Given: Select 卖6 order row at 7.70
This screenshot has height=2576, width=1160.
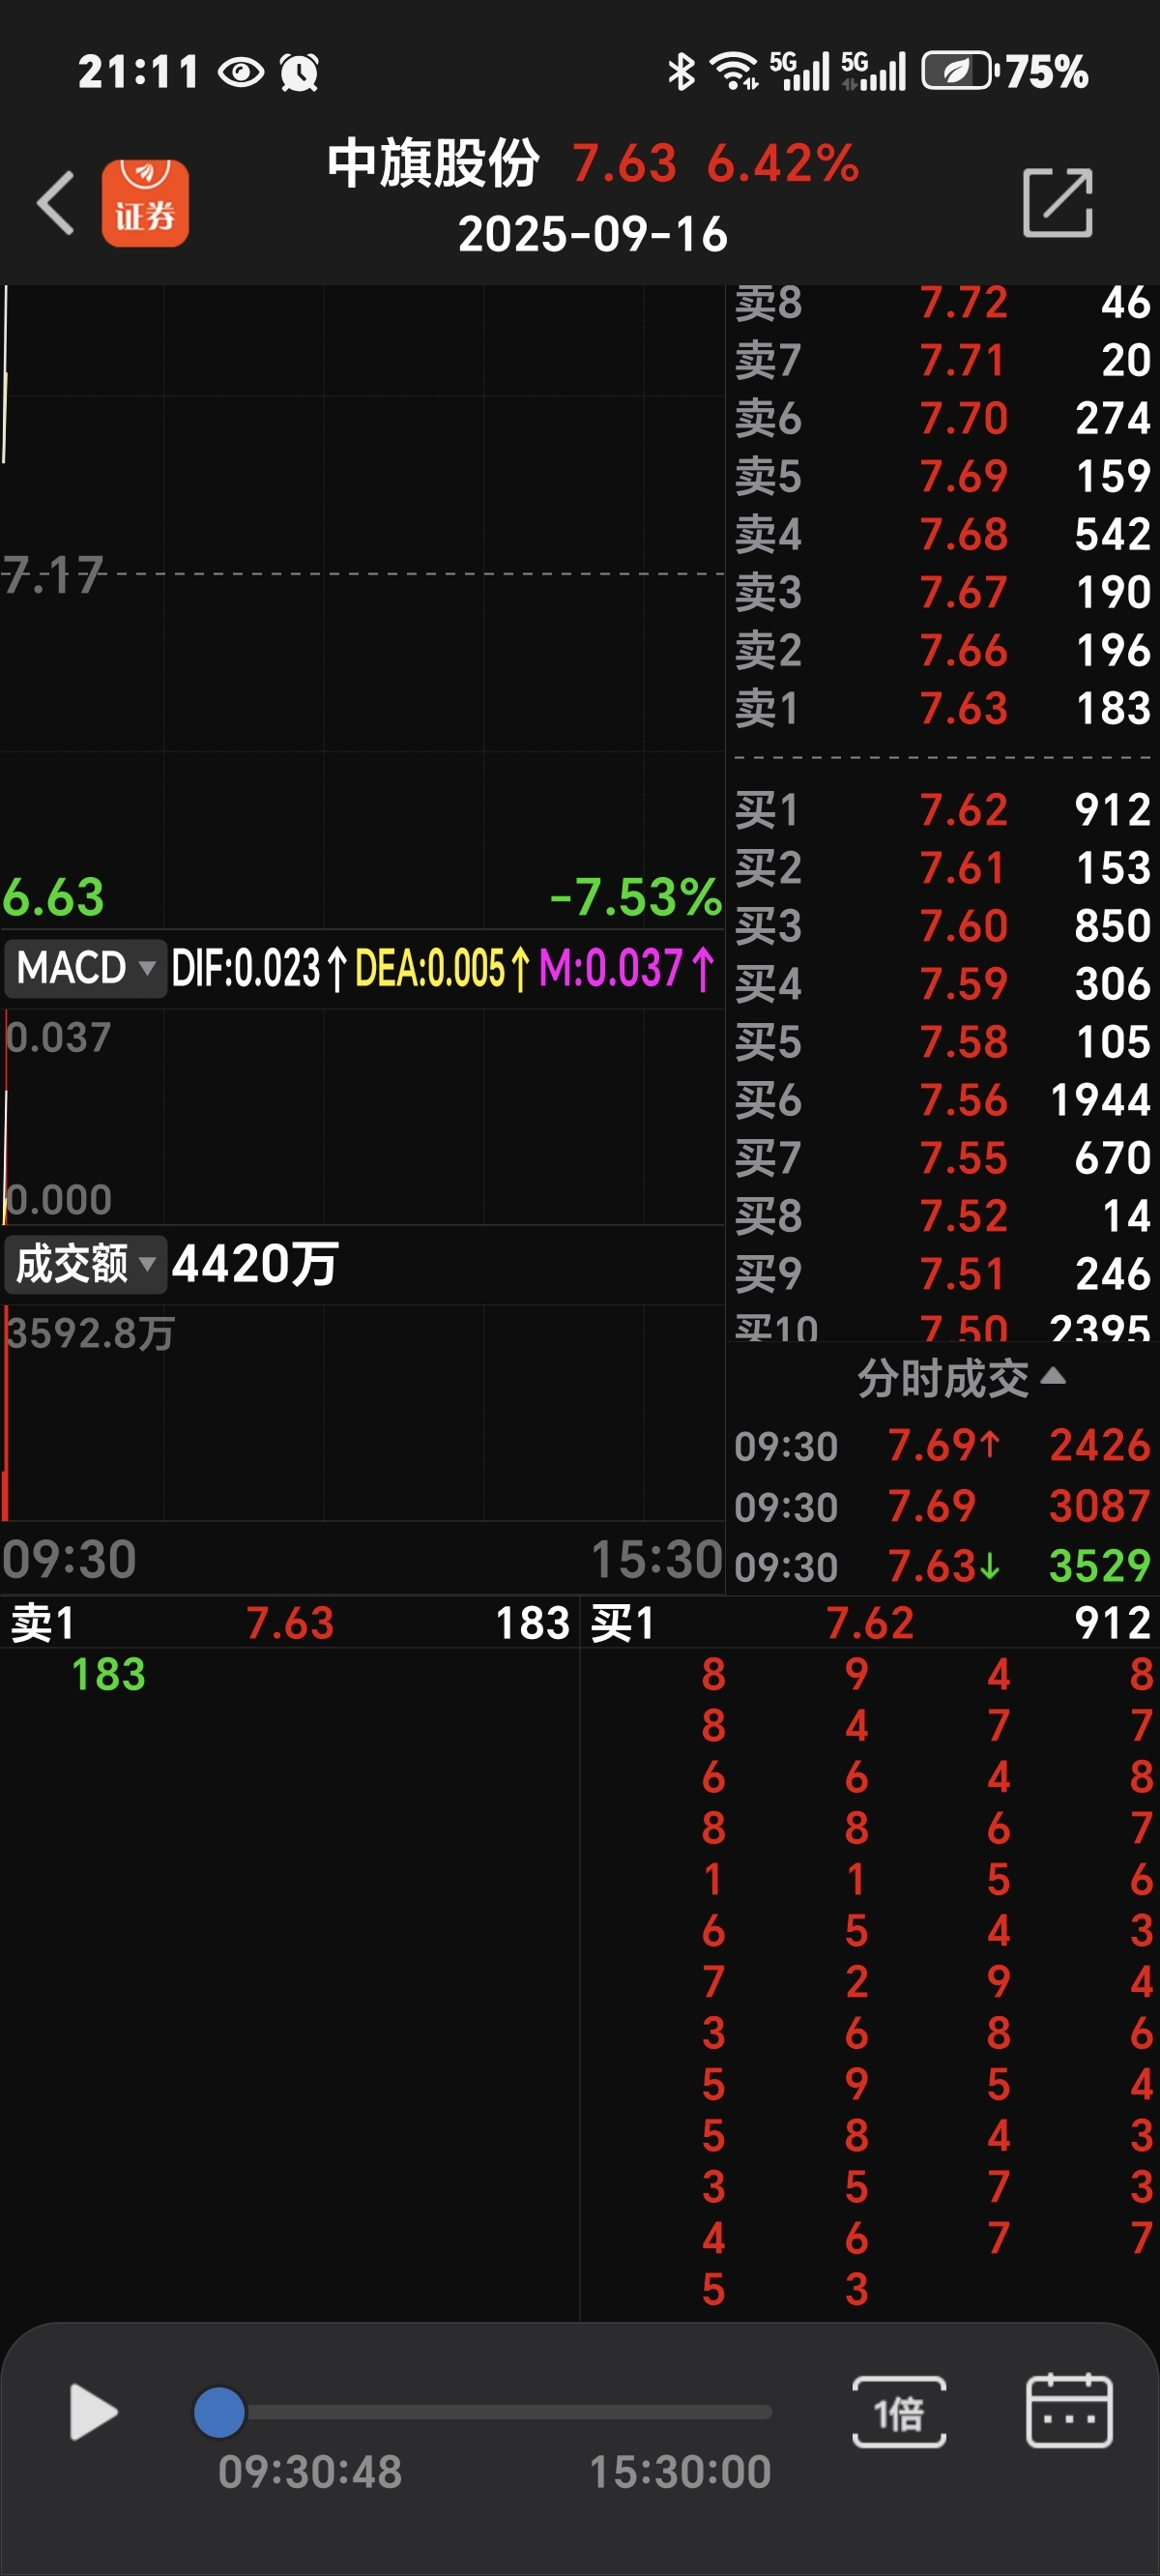Looking at the screenshot, I should [942, 418].
